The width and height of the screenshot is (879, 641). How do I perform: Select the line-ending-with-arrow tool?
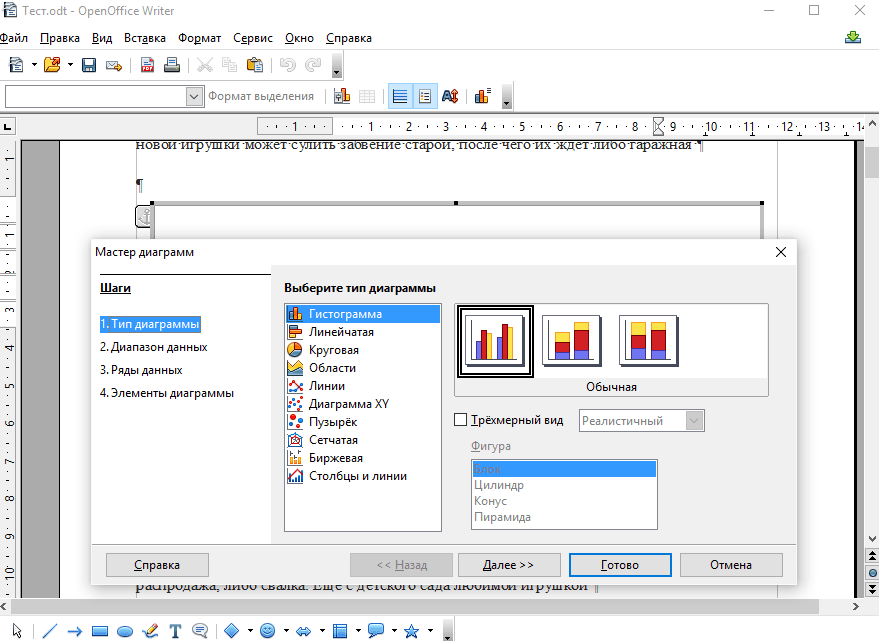(75, 631)
